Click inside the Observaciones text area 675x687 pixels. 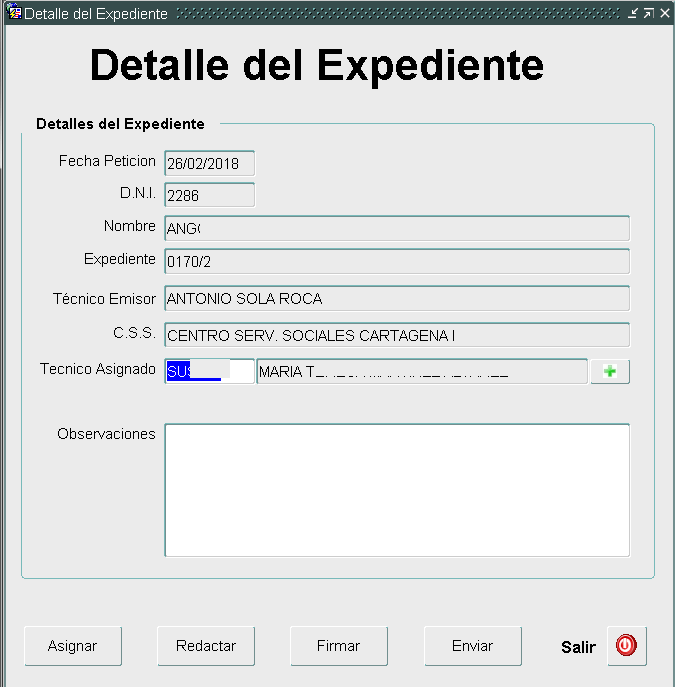pos(396,490)
